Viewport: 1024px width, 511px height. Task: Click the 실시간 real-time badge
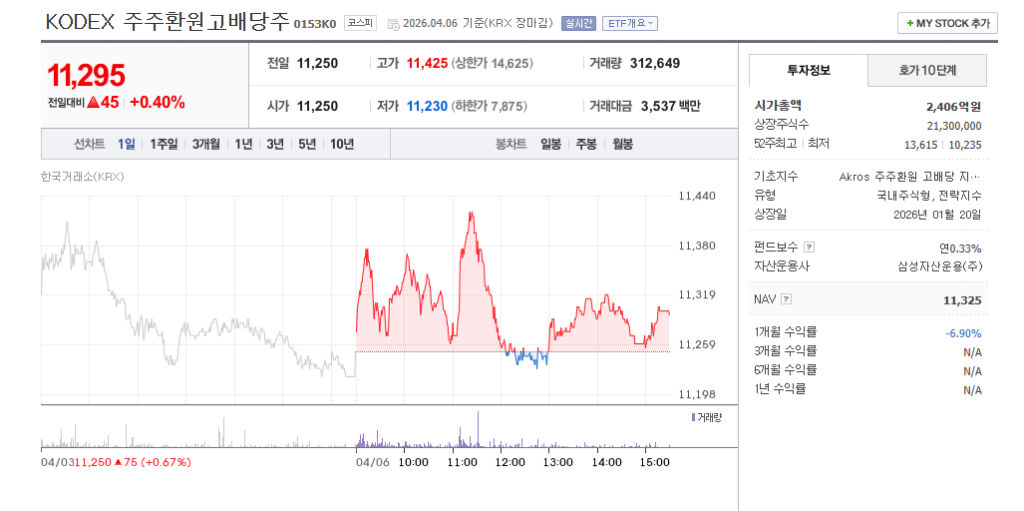click(x=578, y=23)
